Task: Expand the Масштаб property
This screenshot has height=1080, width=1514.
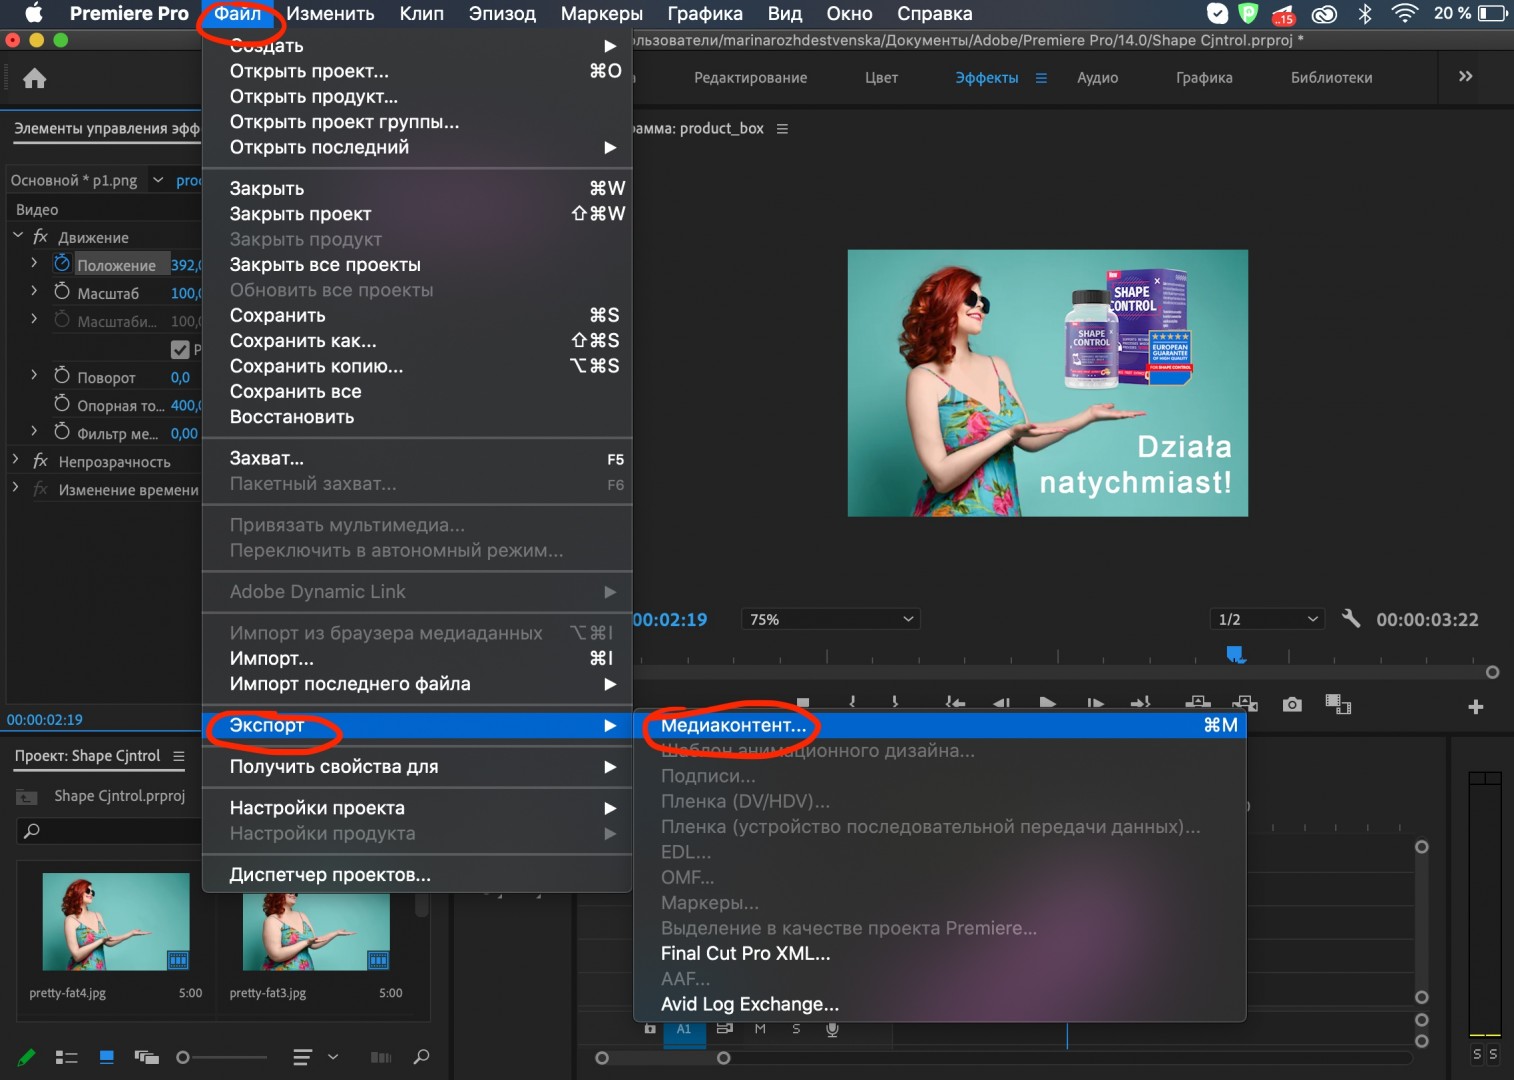Action: pyautogui.click(x=34, y=291)
